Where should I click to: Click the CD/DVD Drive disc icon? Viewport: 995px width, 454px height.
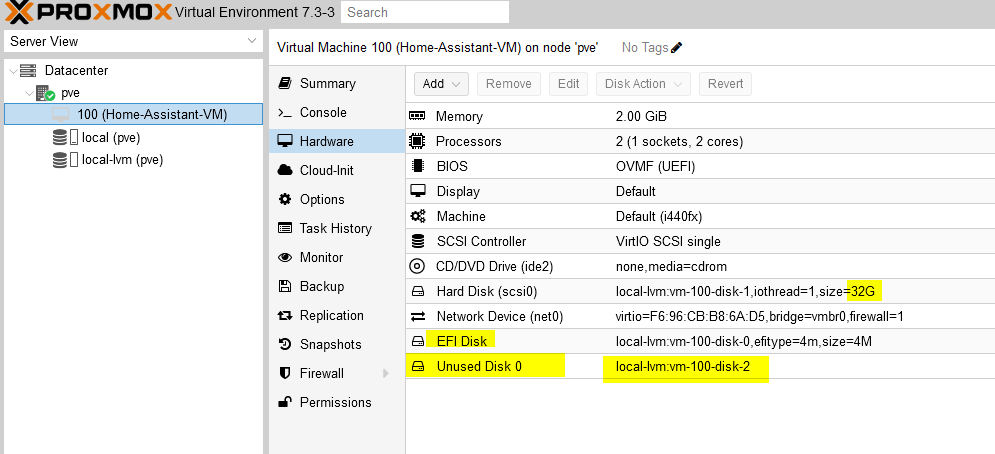[x=417, y=267]
